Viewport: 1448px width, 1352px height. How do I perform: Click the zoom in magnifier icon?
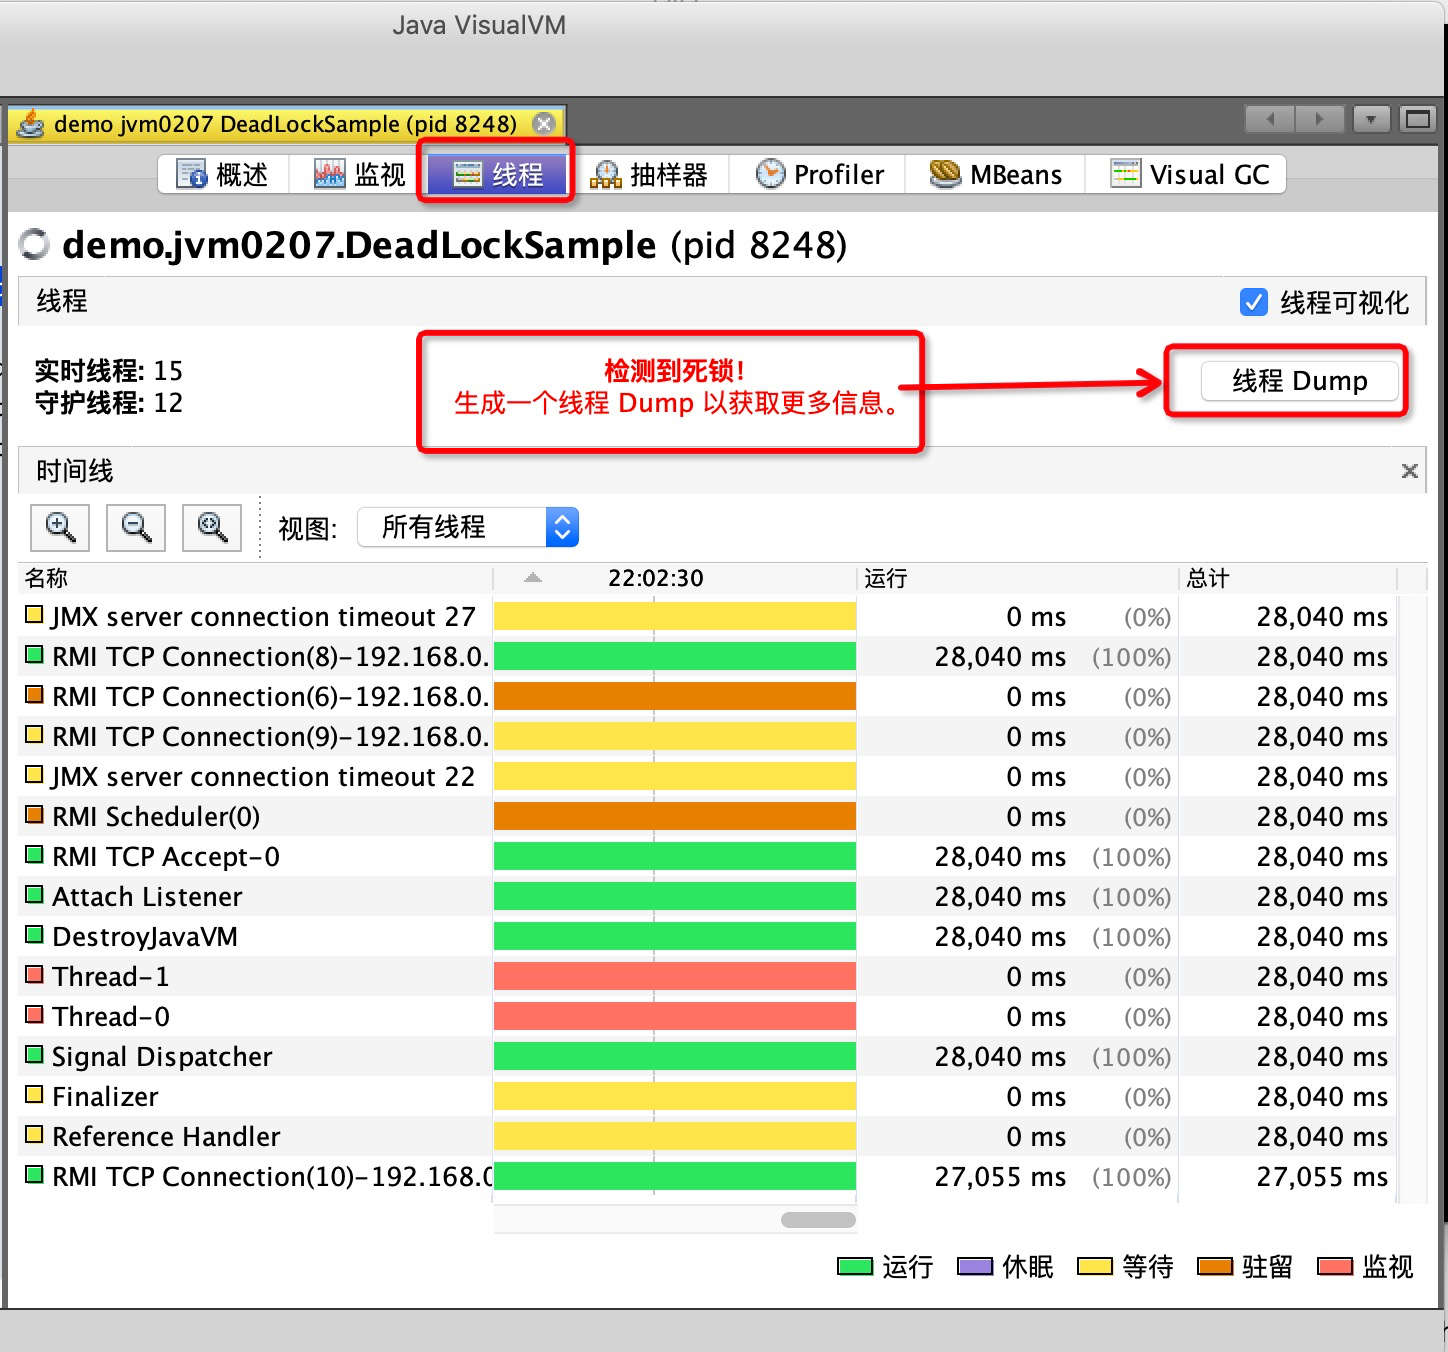60,527
